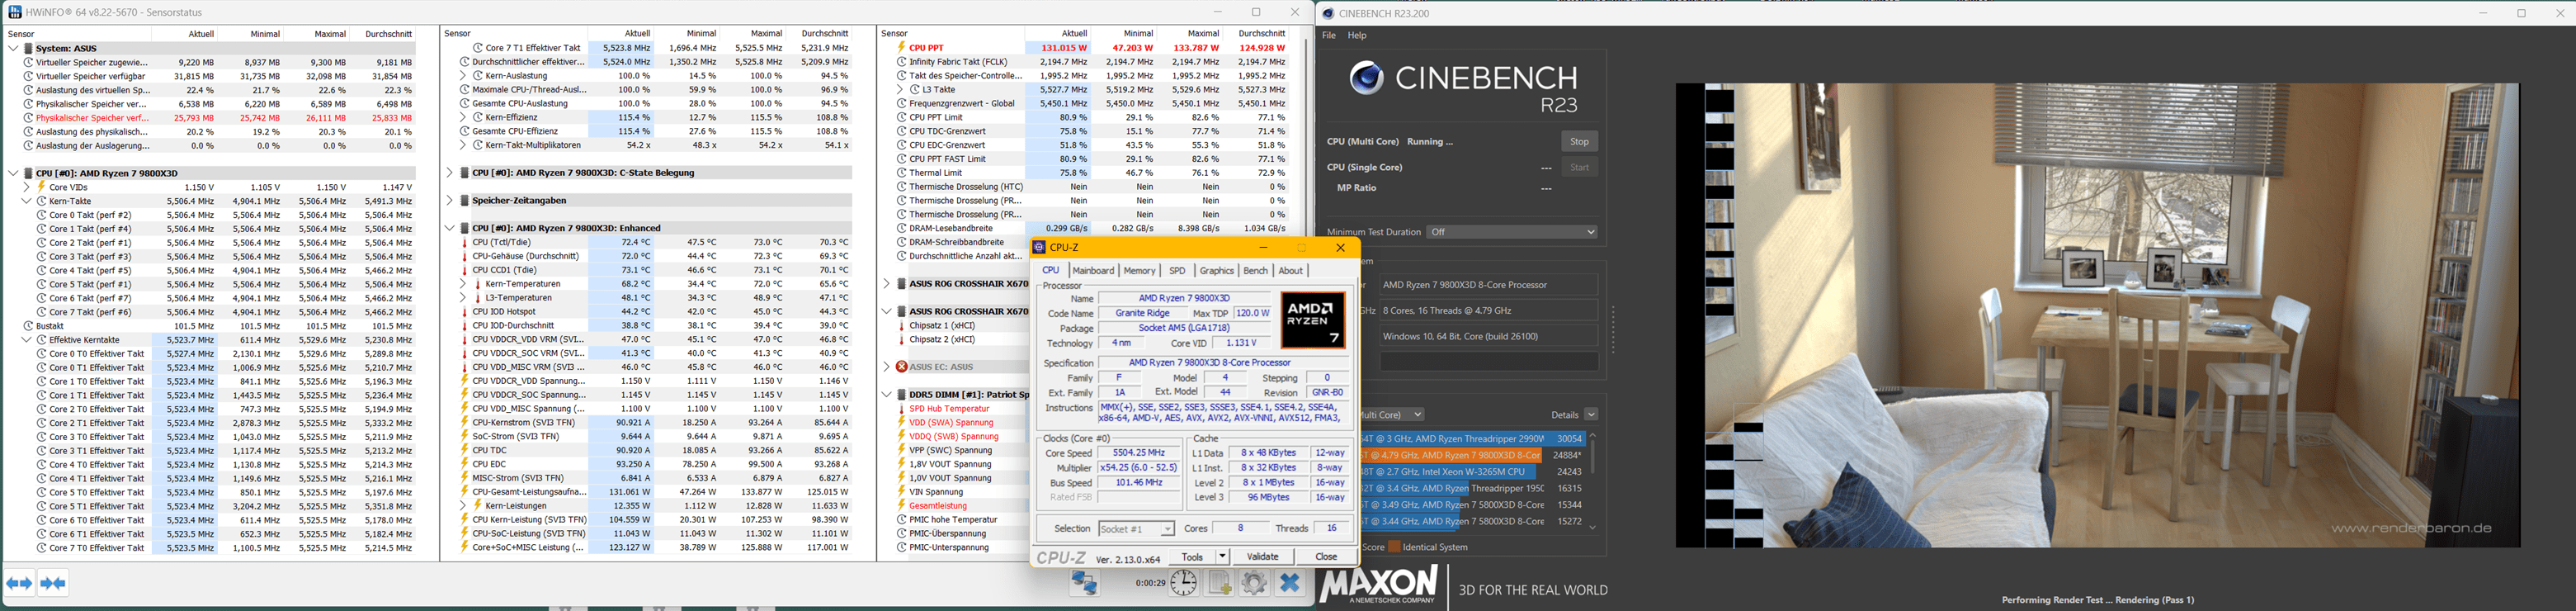
Task: Click the AMD Ryzen 7 logo in CPU-Z
Action: click(x=1313, y=320)
